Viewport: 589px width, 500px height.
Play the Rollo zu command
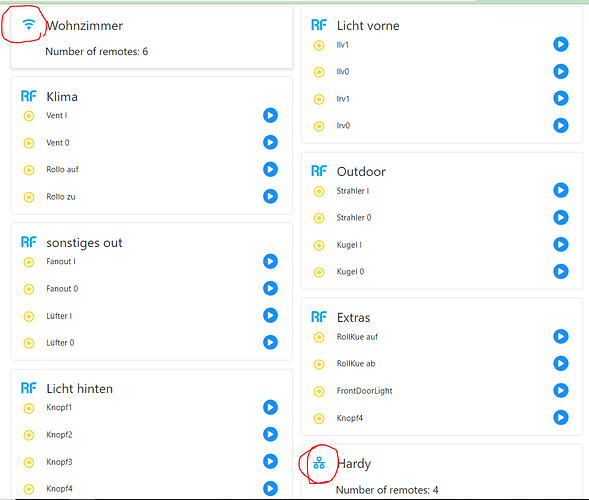tap(270, 196)
